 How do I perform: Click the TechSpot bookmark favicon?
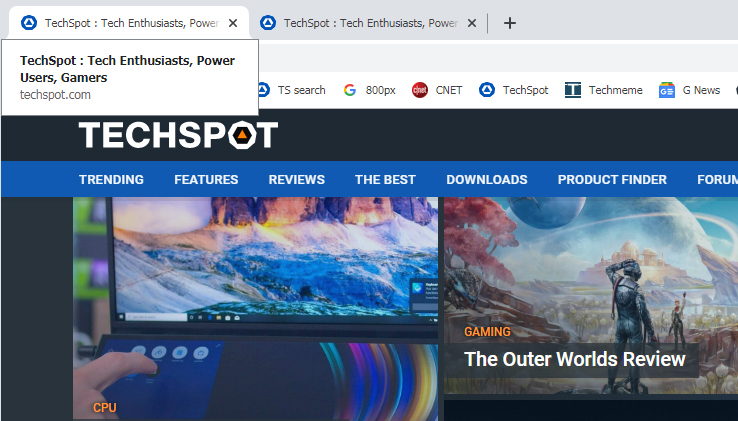tap(487, 90)
